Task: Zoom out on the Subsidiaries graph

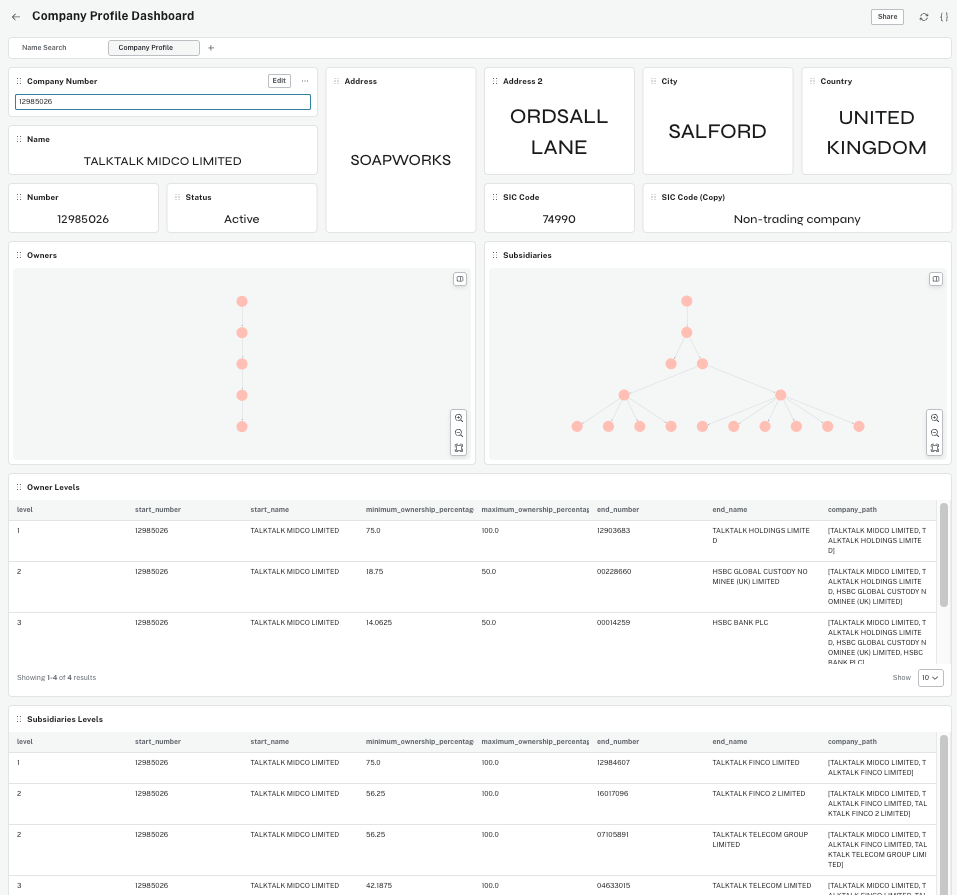Action: 935,433
